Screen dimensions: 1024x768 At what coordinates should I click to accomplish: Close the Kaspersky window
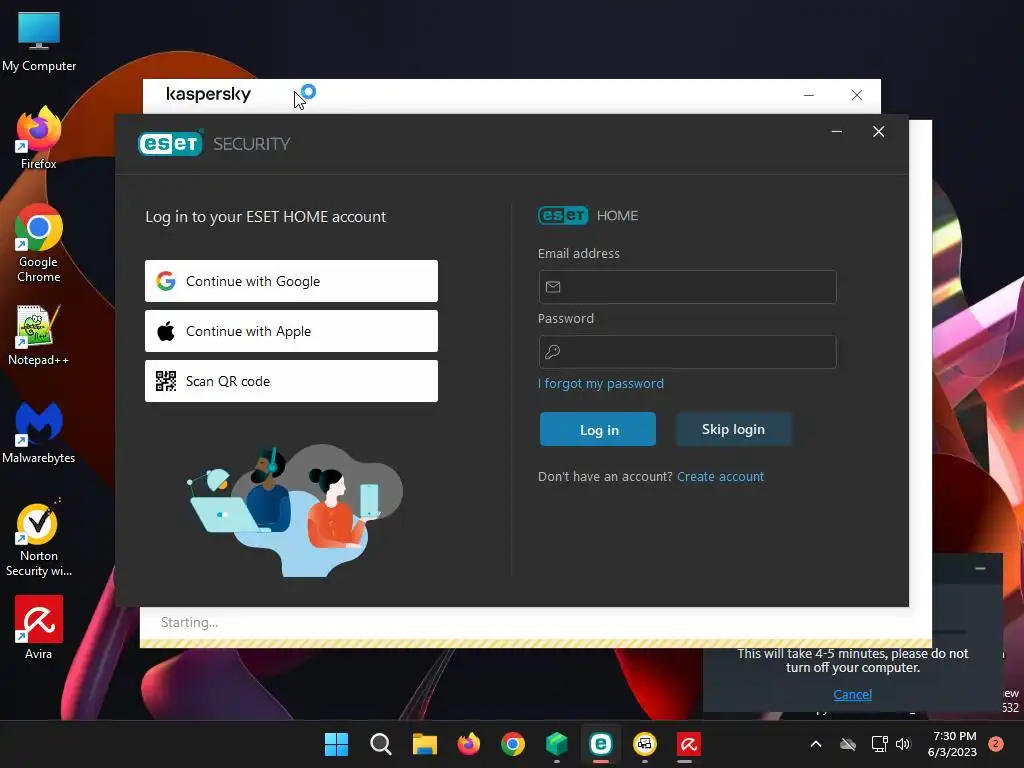coord(857,95)
